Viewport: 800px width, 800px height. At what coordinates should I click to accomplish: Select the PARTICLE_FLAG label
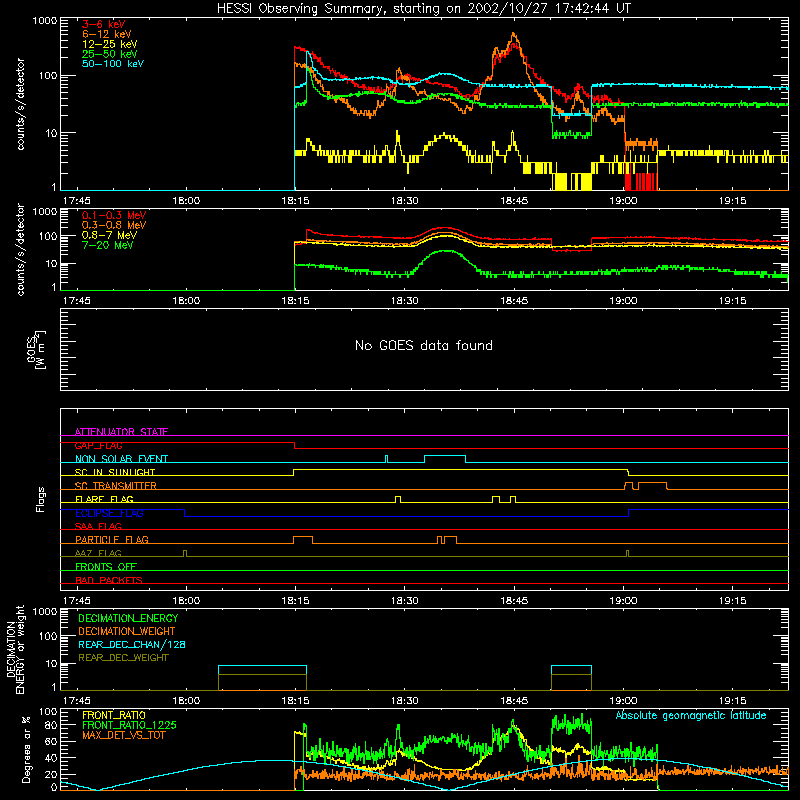112,539
